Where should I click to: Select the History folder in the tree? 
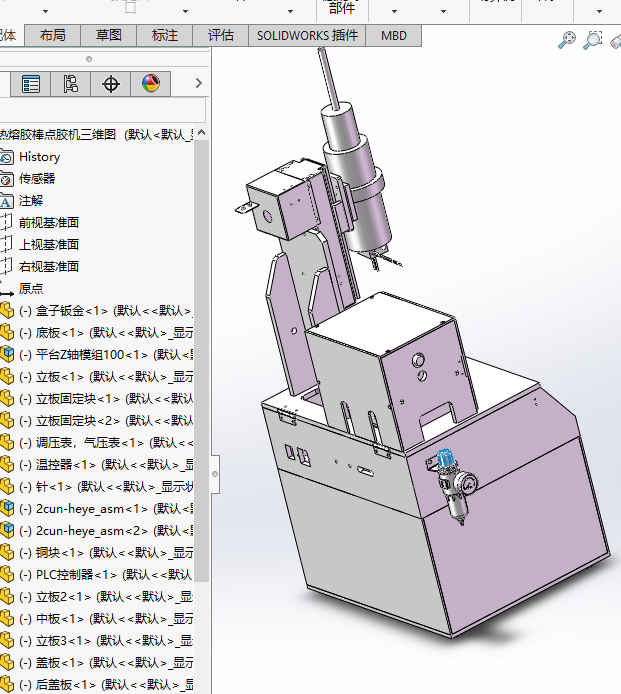pyautogui.click(x=39, y=157)
